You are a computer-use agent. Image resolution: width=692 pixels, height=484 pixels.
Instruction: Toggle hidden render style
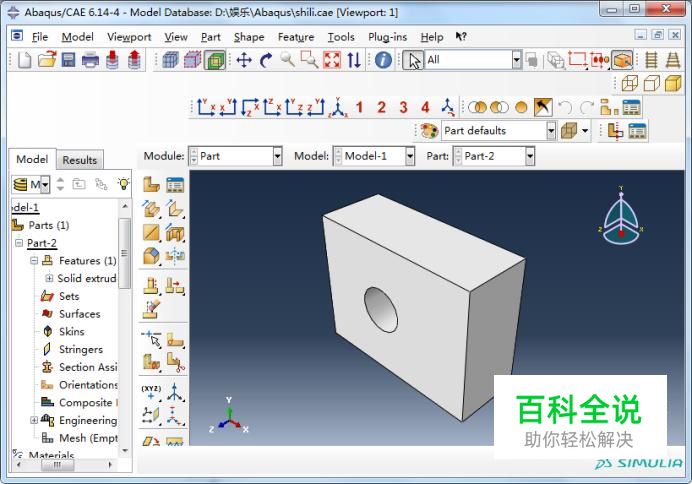click(652, 83)
